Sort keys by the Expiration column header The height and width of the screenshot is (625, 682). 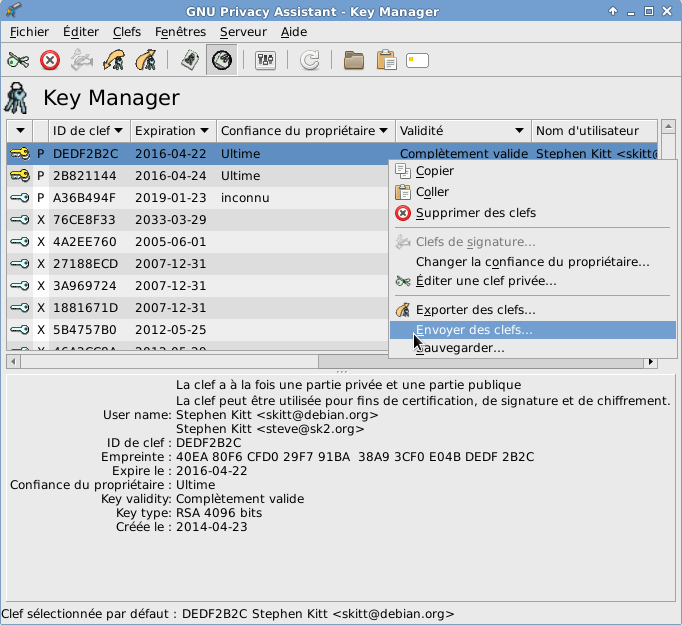[173, 131]
